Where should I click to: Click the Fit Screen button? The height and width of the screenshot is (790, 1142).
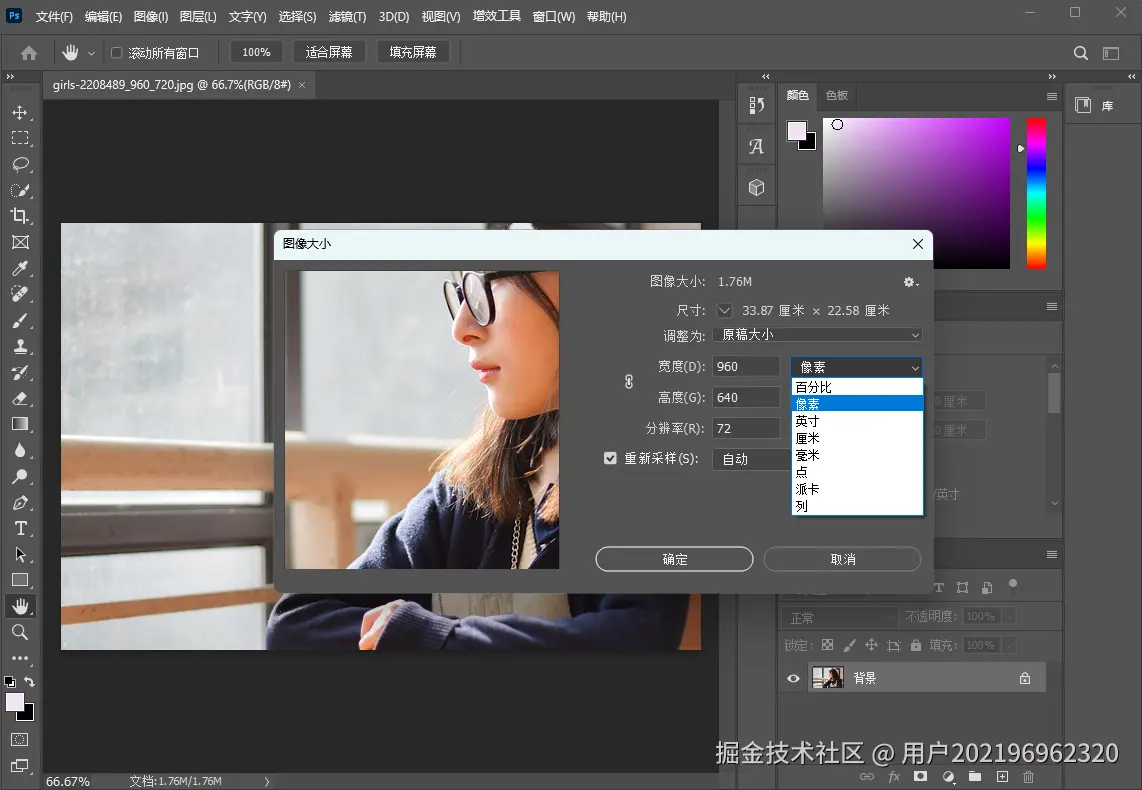point(329,52)
